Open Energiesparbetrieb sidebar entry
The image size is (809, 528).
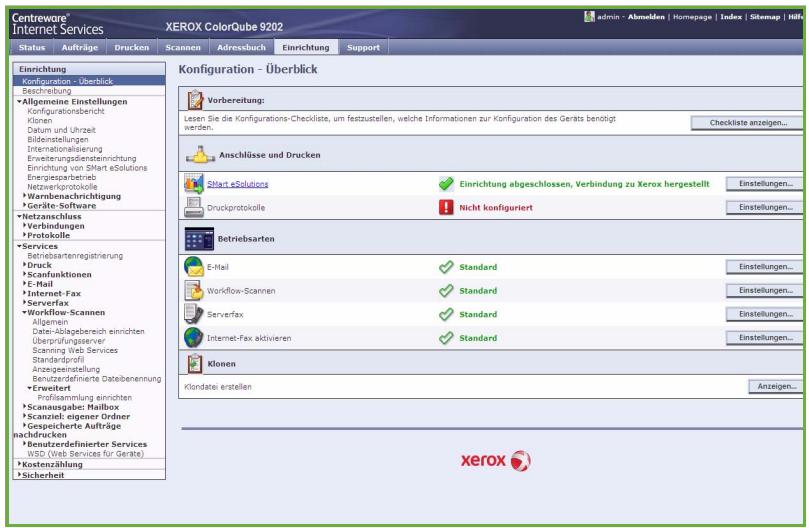click(61, 177)
